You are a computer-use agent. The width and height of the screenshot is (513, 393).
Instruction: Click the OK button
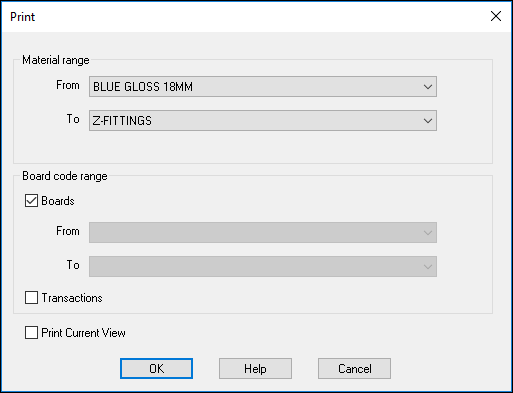point(156,369)
